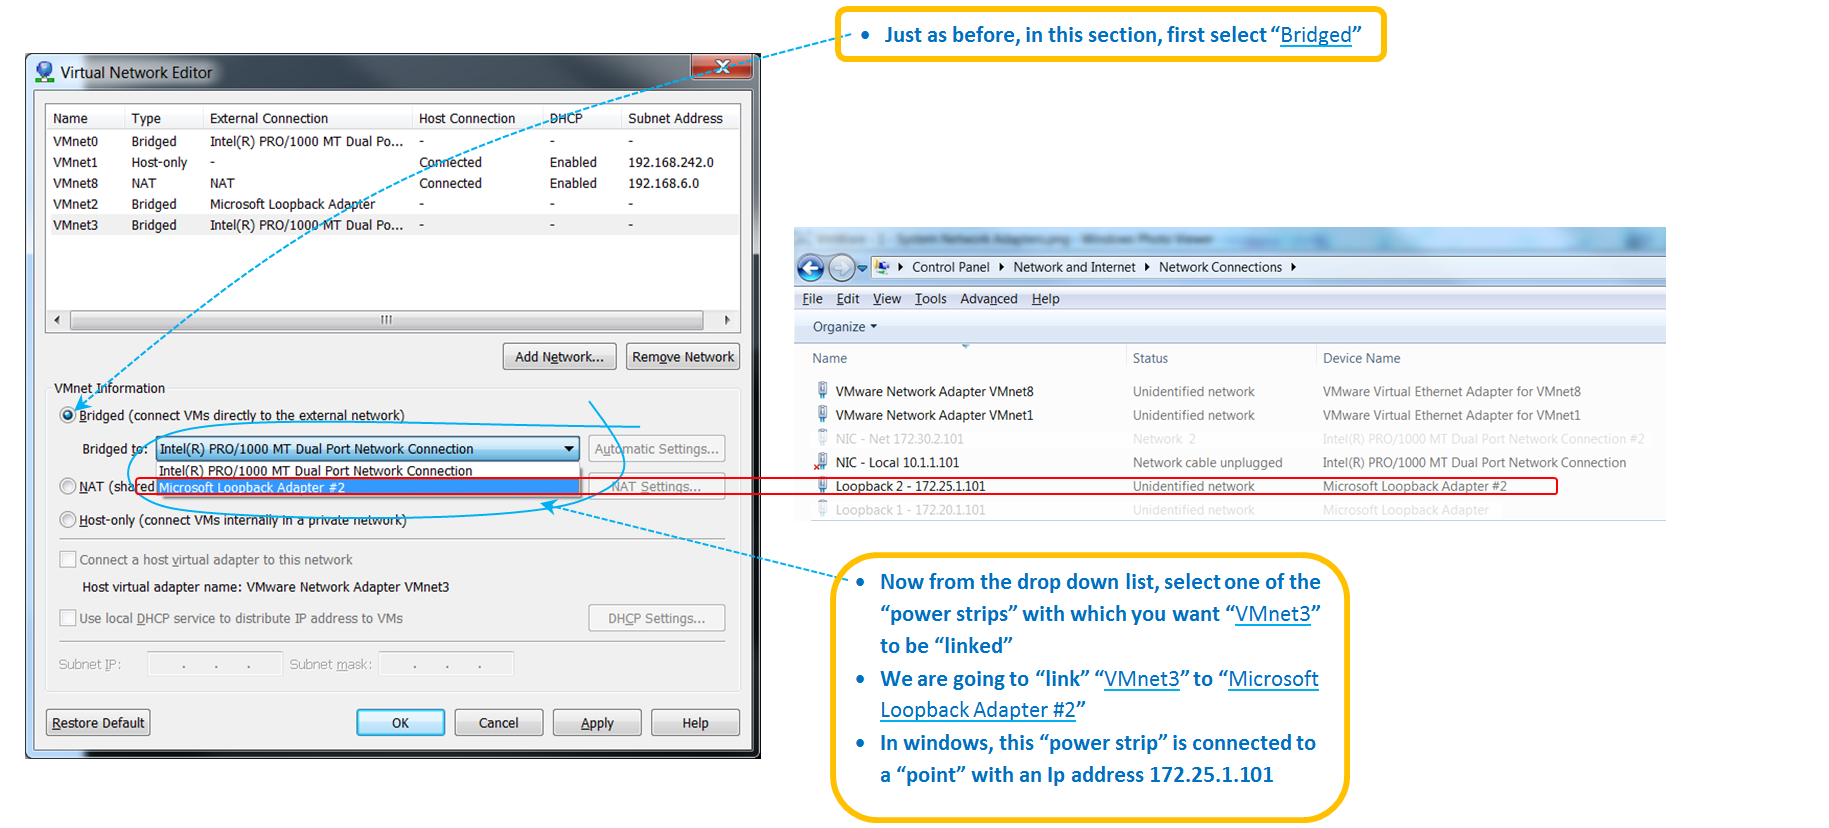Click the Subnet IP input field
The image size is (1829, 828).
click(214, 664)
